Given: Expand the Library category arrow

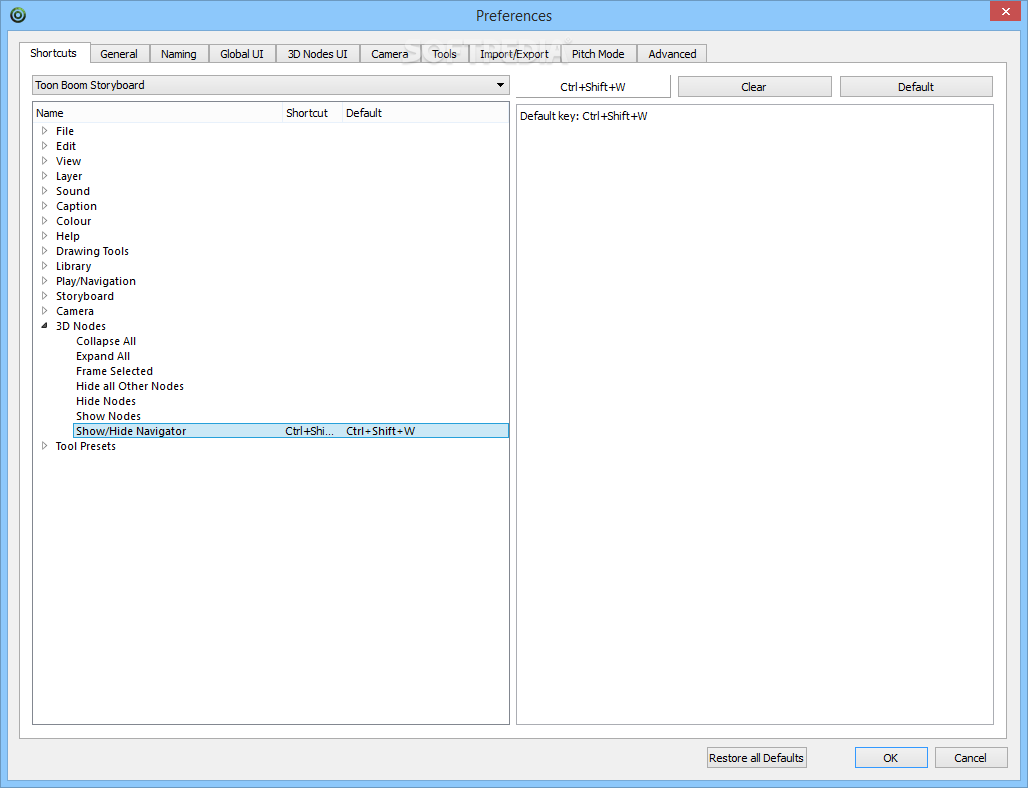Looking at the screenshot, I should (x=45, y=266).
